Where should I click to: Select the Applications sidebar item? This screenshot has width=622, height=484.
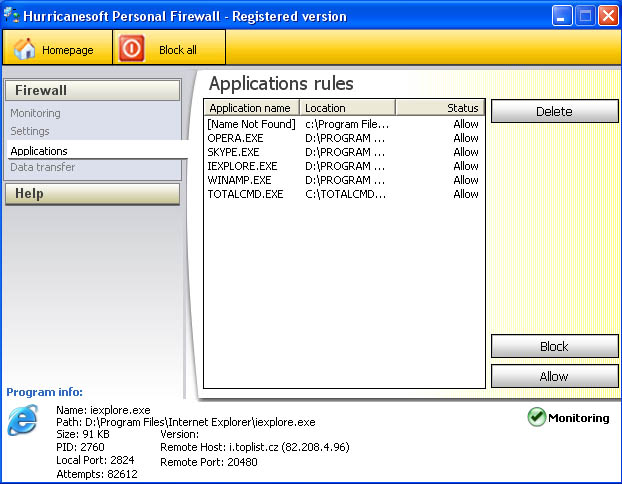click(97, 151)
